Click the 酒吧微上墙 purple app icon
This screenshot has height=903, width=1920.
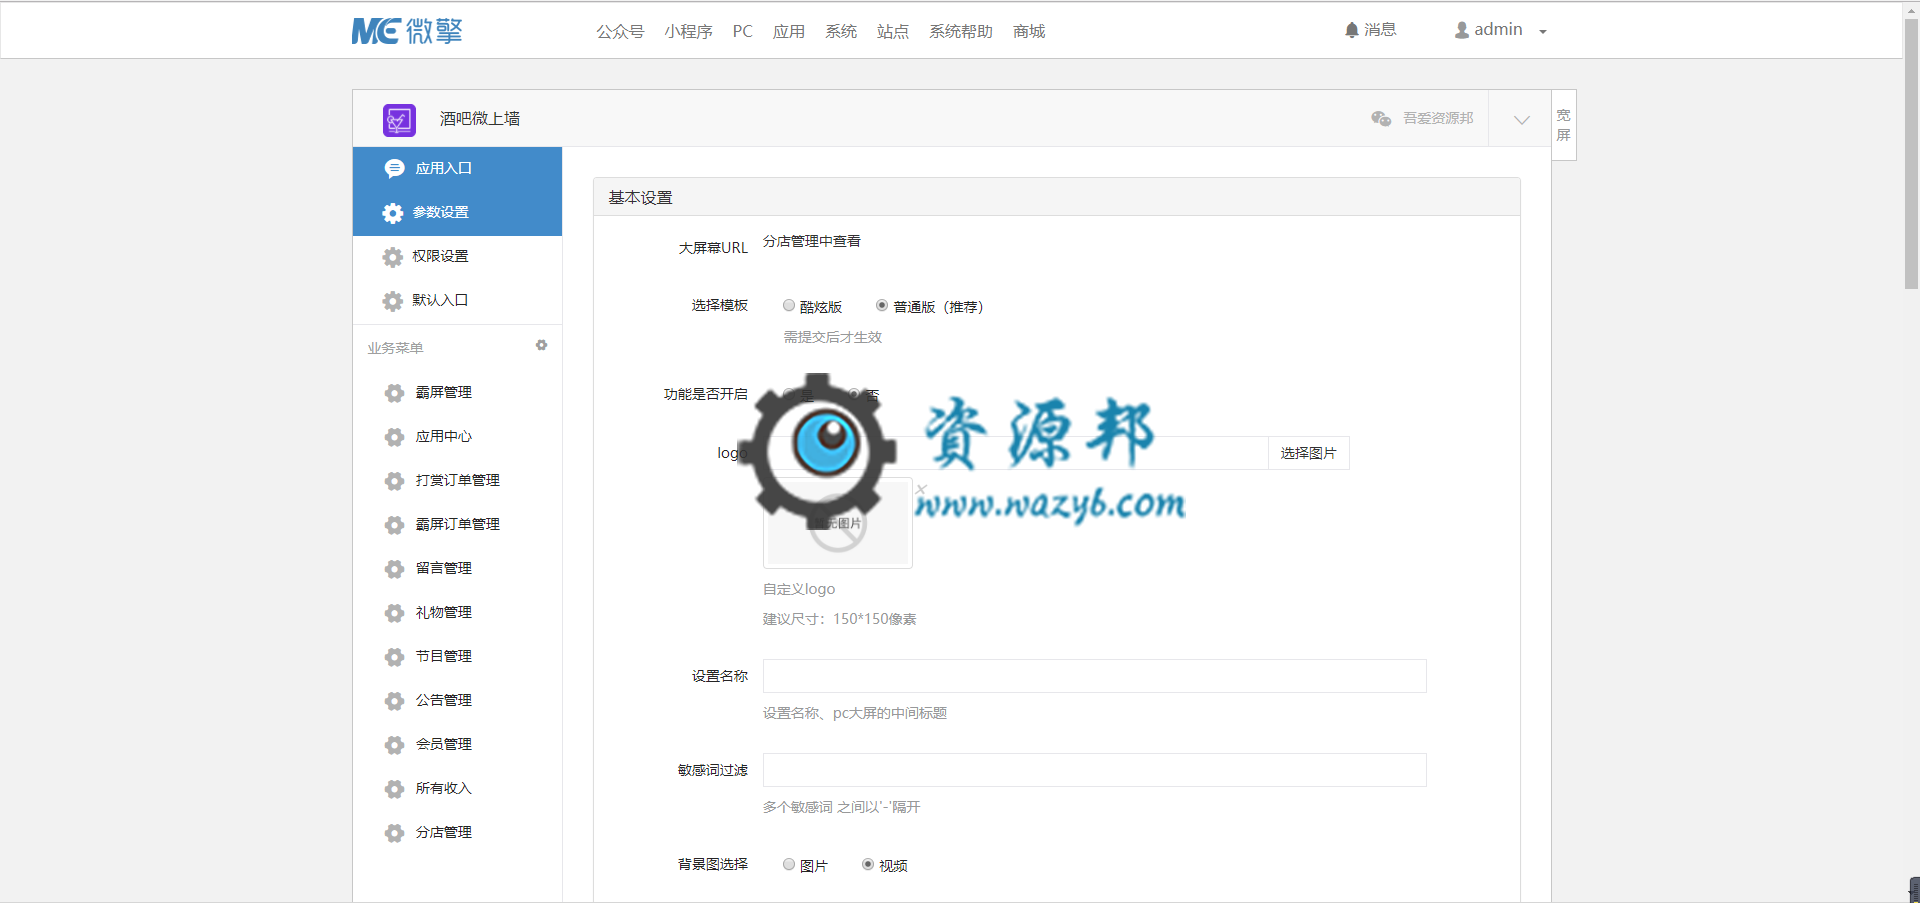[x=399, y=120]
